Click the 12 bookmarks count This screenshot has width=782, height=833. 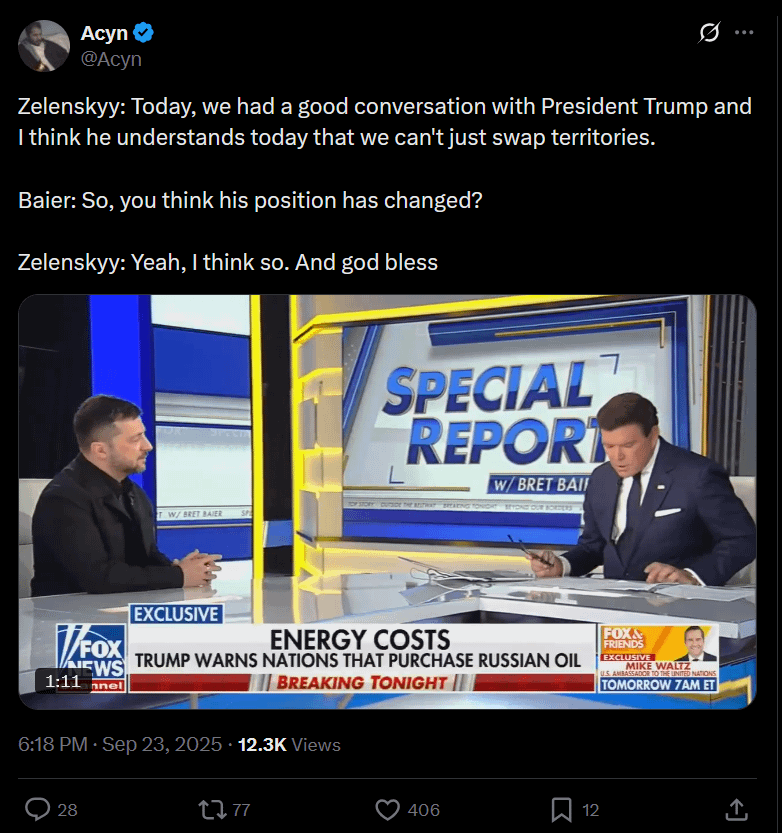click(591, 810)
